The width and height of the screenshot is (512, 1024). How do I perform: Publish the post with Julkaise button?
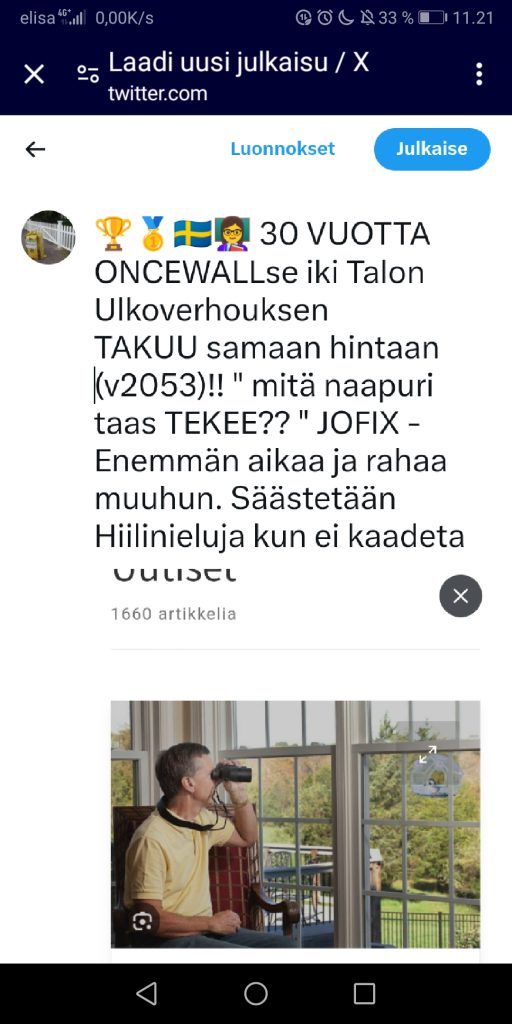[432, 149]
